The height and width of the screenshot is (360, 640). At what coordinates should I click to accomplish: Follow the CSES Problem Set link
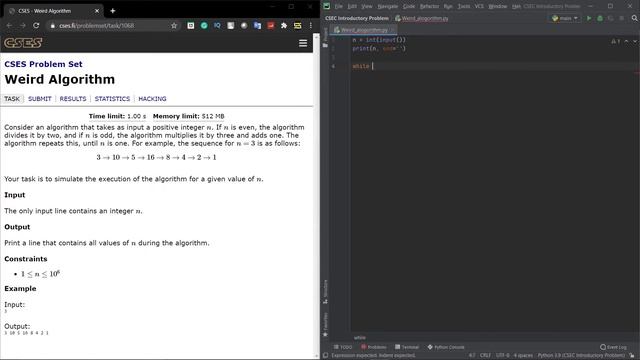(43, 64)
